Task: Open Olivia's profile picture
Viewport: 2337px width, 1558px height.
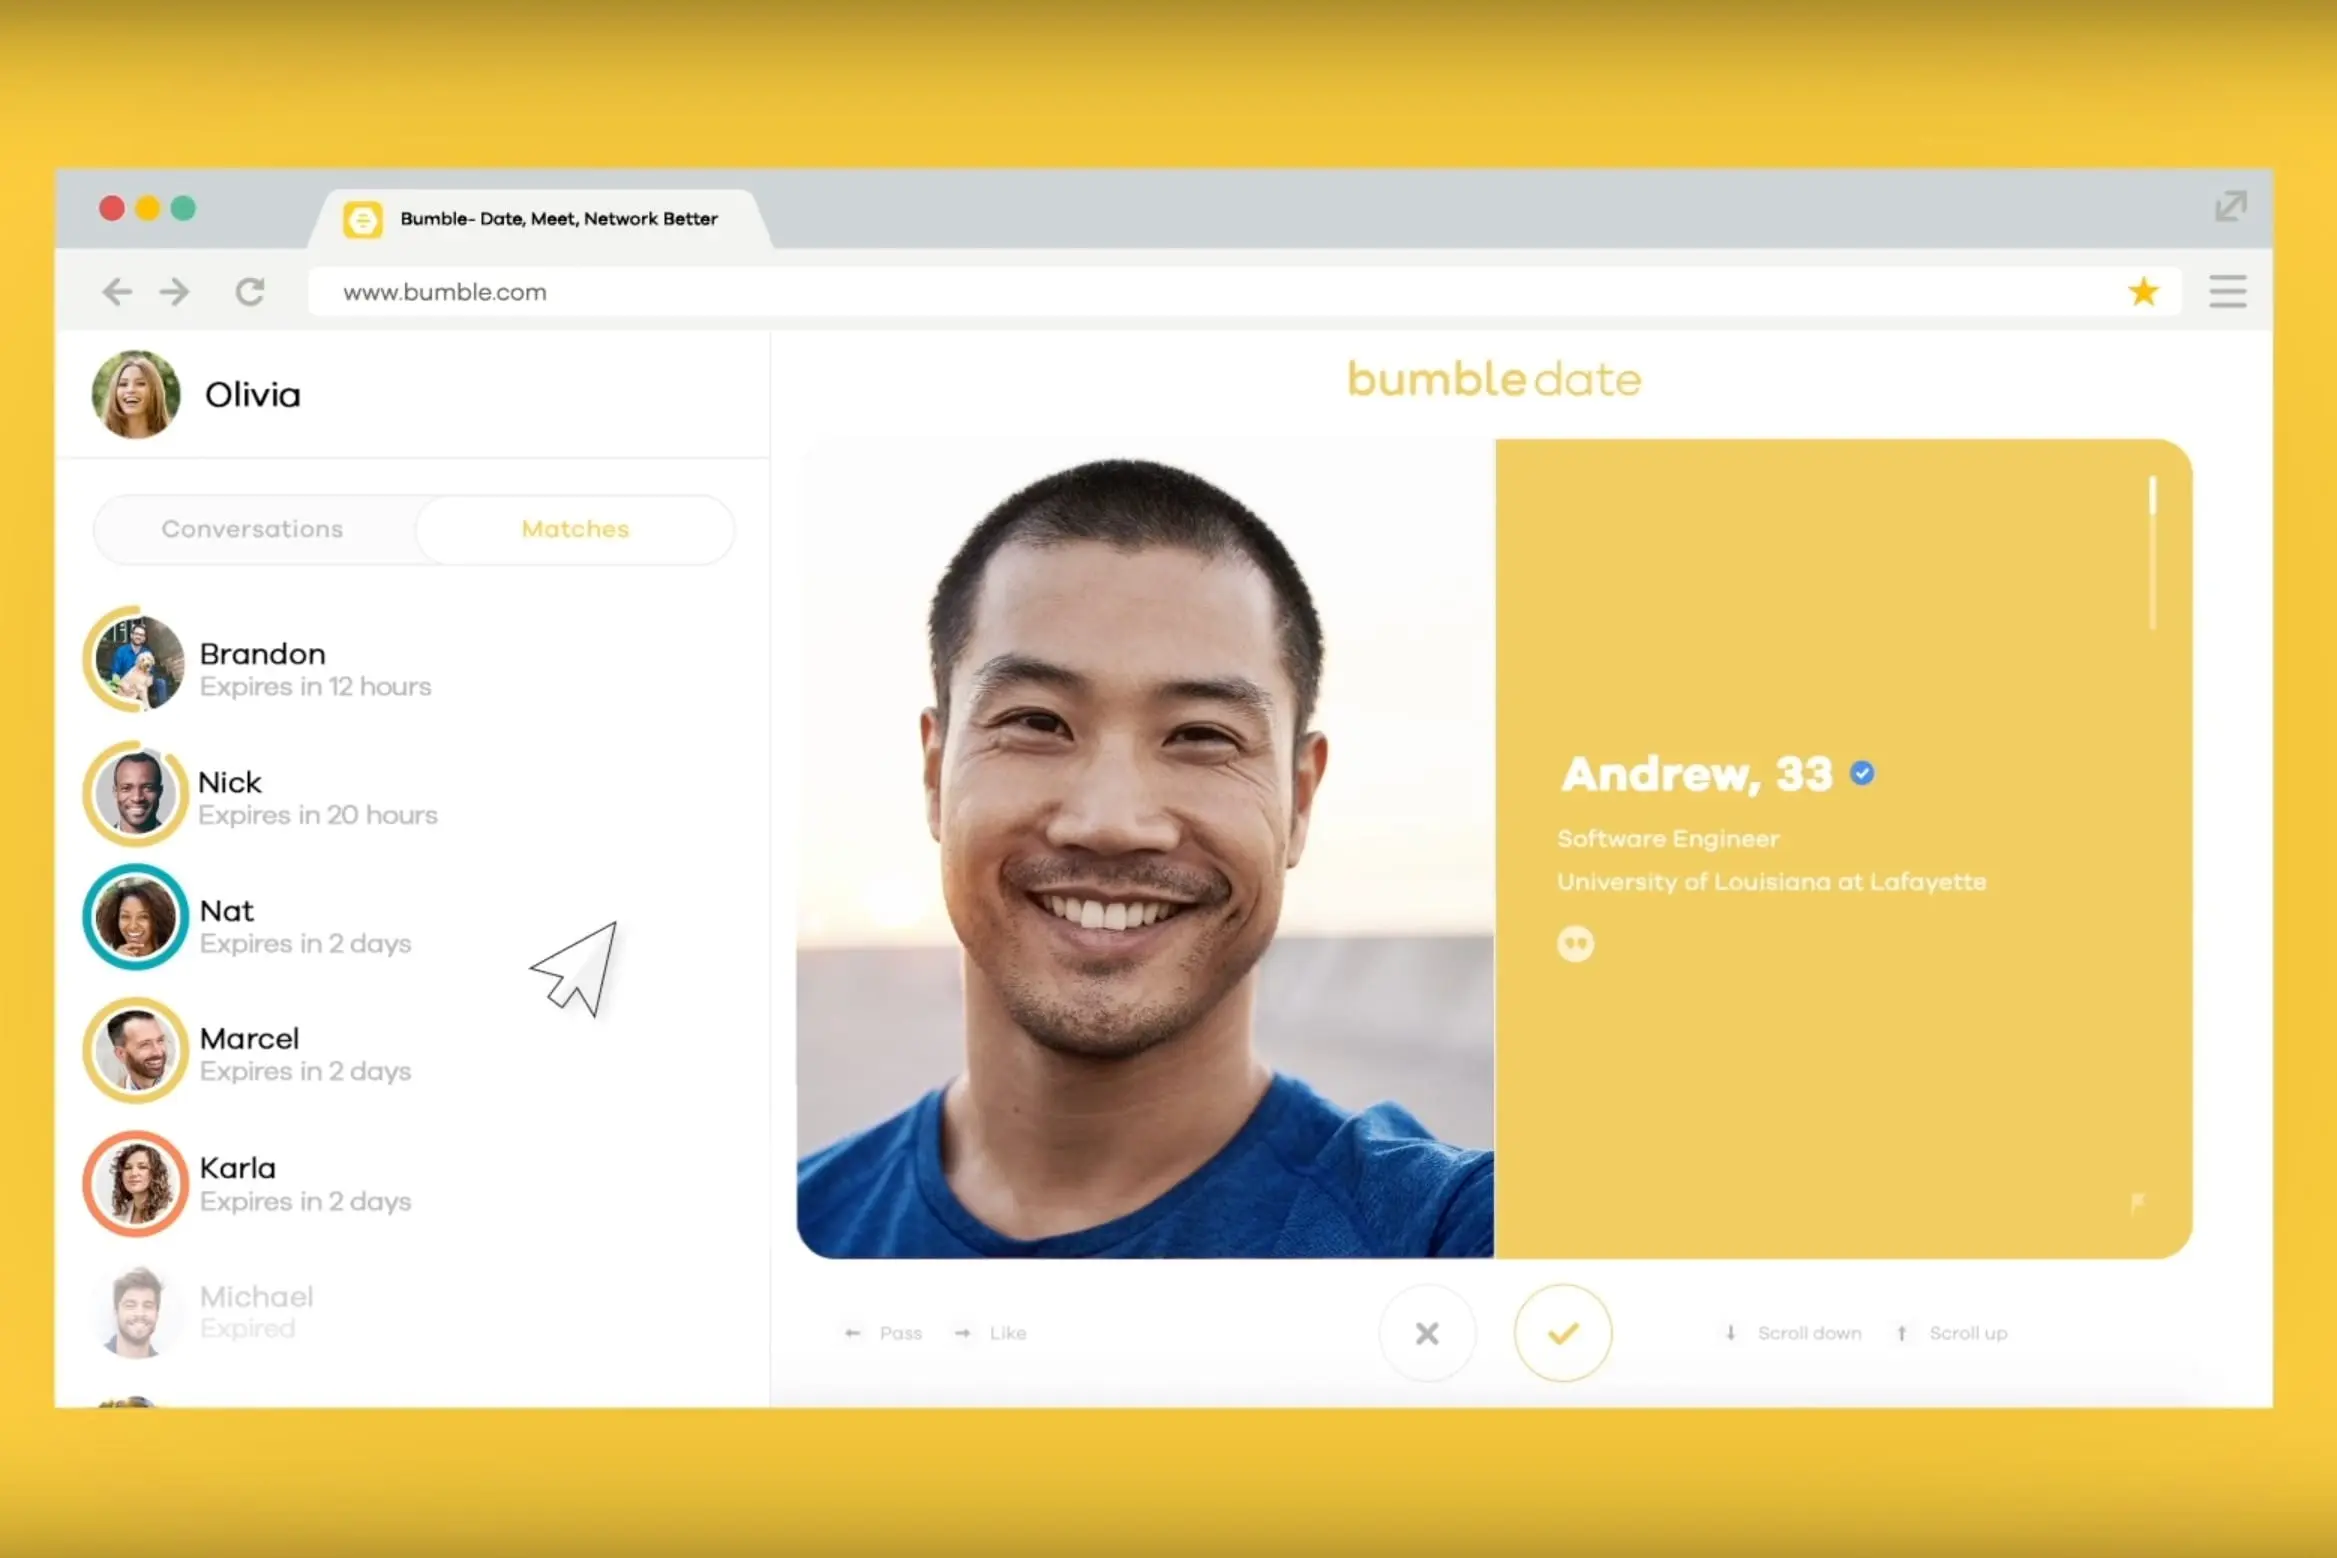Action: [x=136, y=394]
